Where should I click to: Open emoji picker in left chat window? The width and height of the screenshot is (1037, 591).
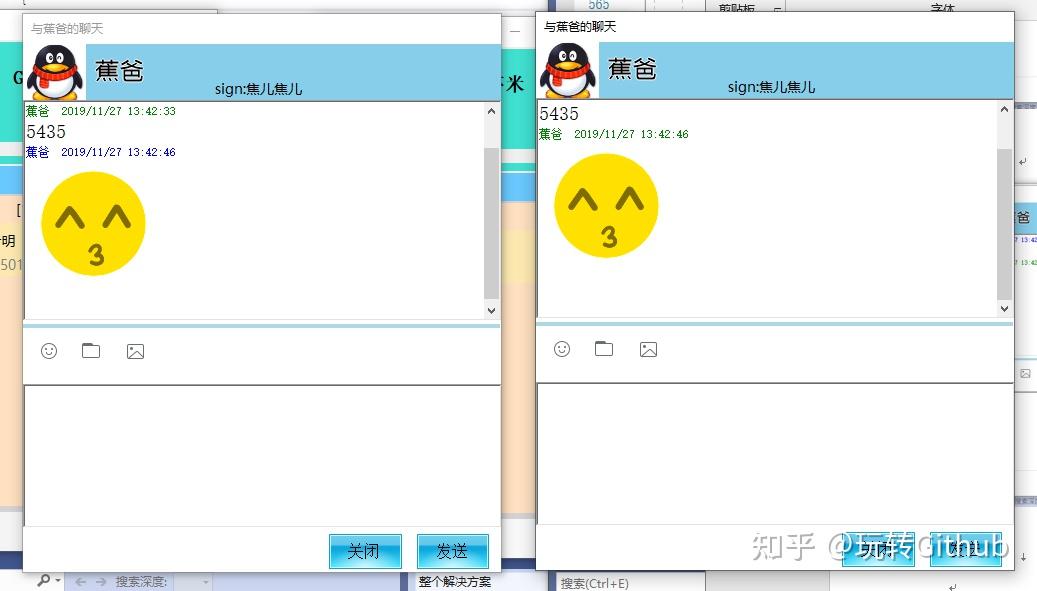(49, 351)
